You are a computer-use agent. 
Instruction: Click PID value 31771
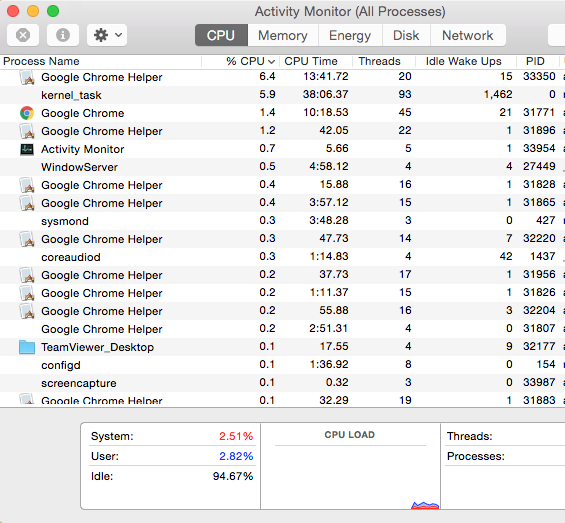click(539, 112)
